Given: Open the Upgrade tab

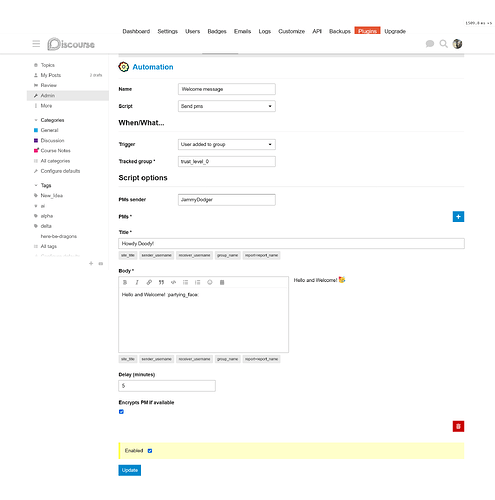Looking at the screenshot, I should (x=395, y=31).
